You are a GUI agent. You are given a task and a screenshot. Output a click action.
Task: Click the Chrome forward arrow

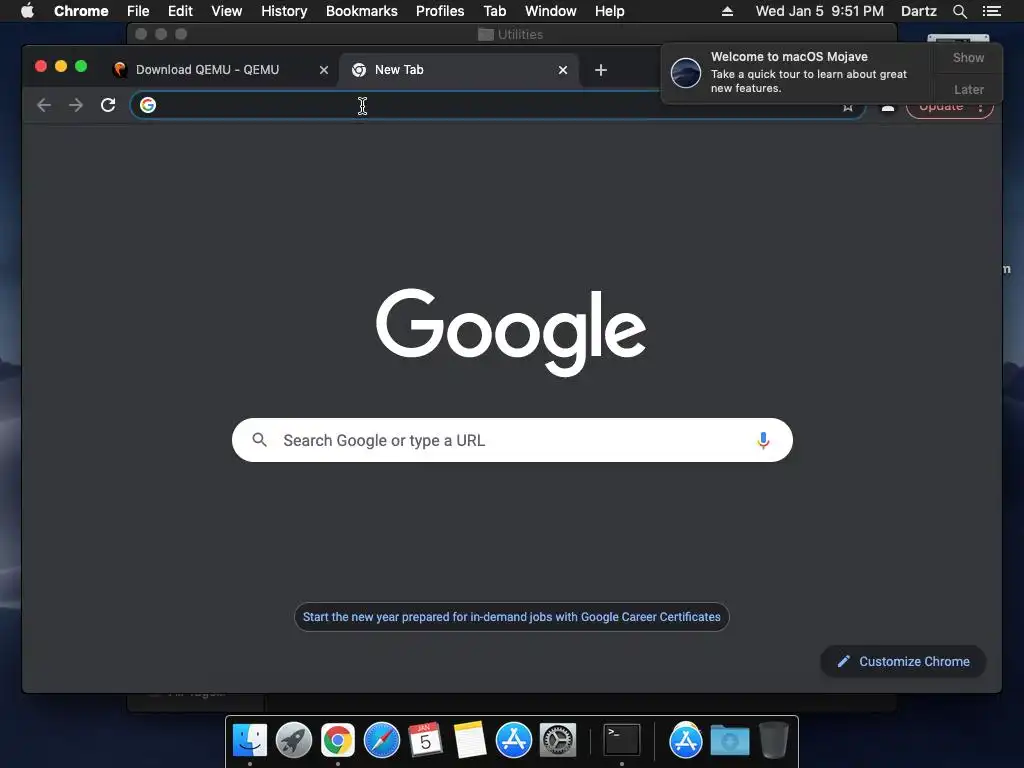click(x=76, y=105)
